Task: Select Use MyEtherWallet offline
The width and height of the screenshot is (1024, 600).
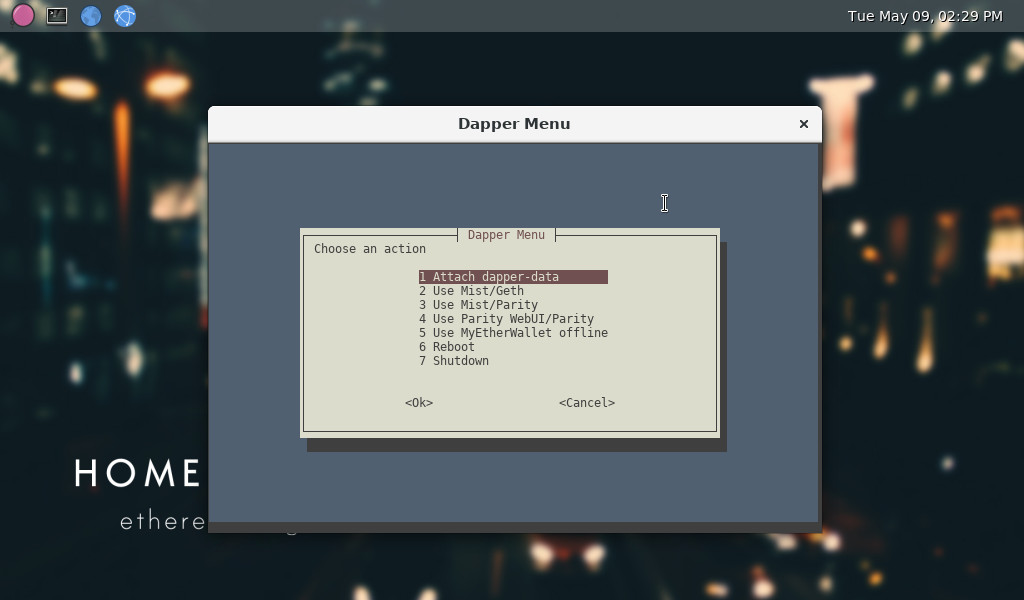Action: 513,333
